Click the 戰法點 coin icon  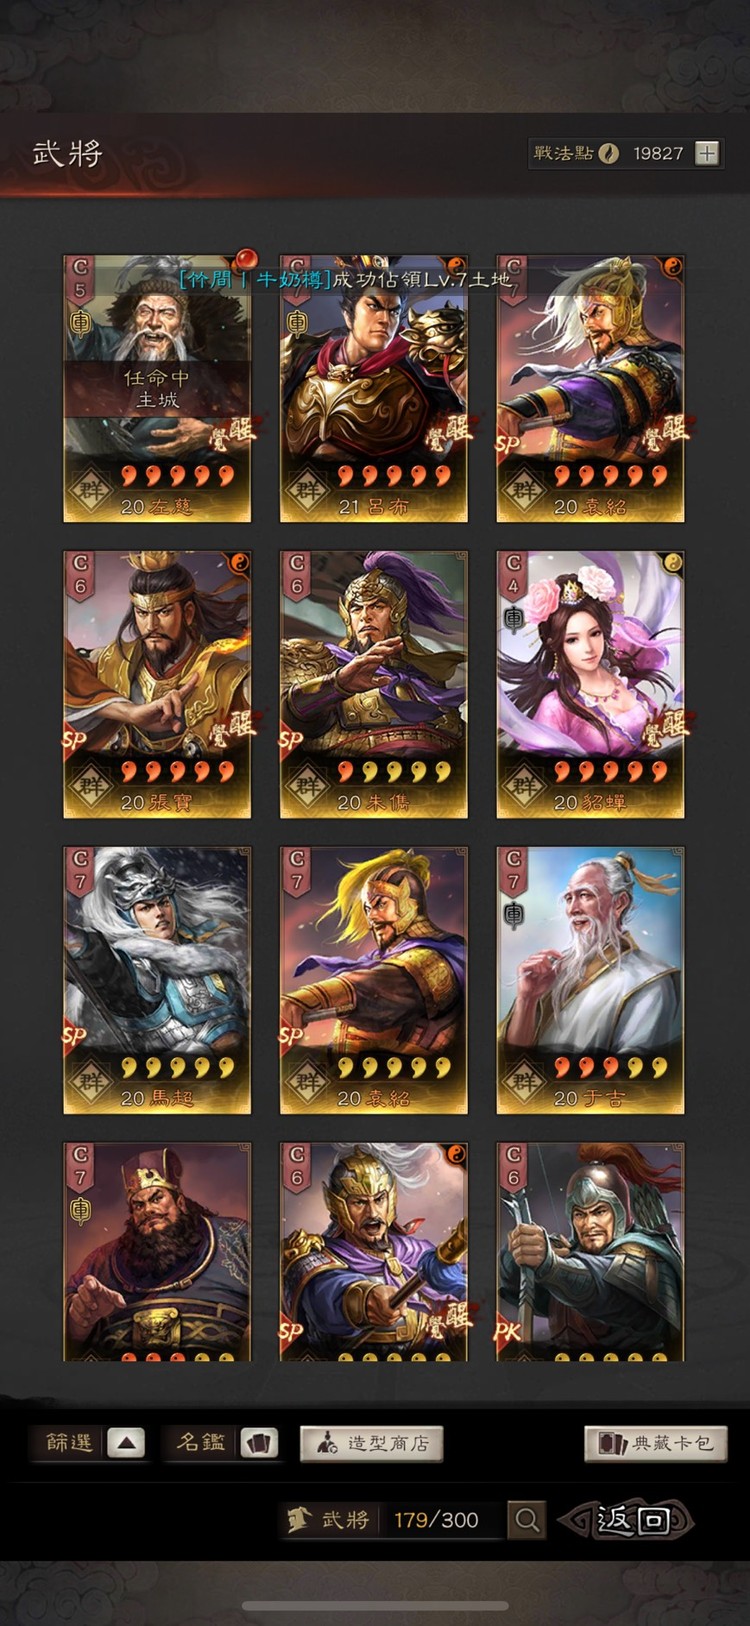coord(609,153)
